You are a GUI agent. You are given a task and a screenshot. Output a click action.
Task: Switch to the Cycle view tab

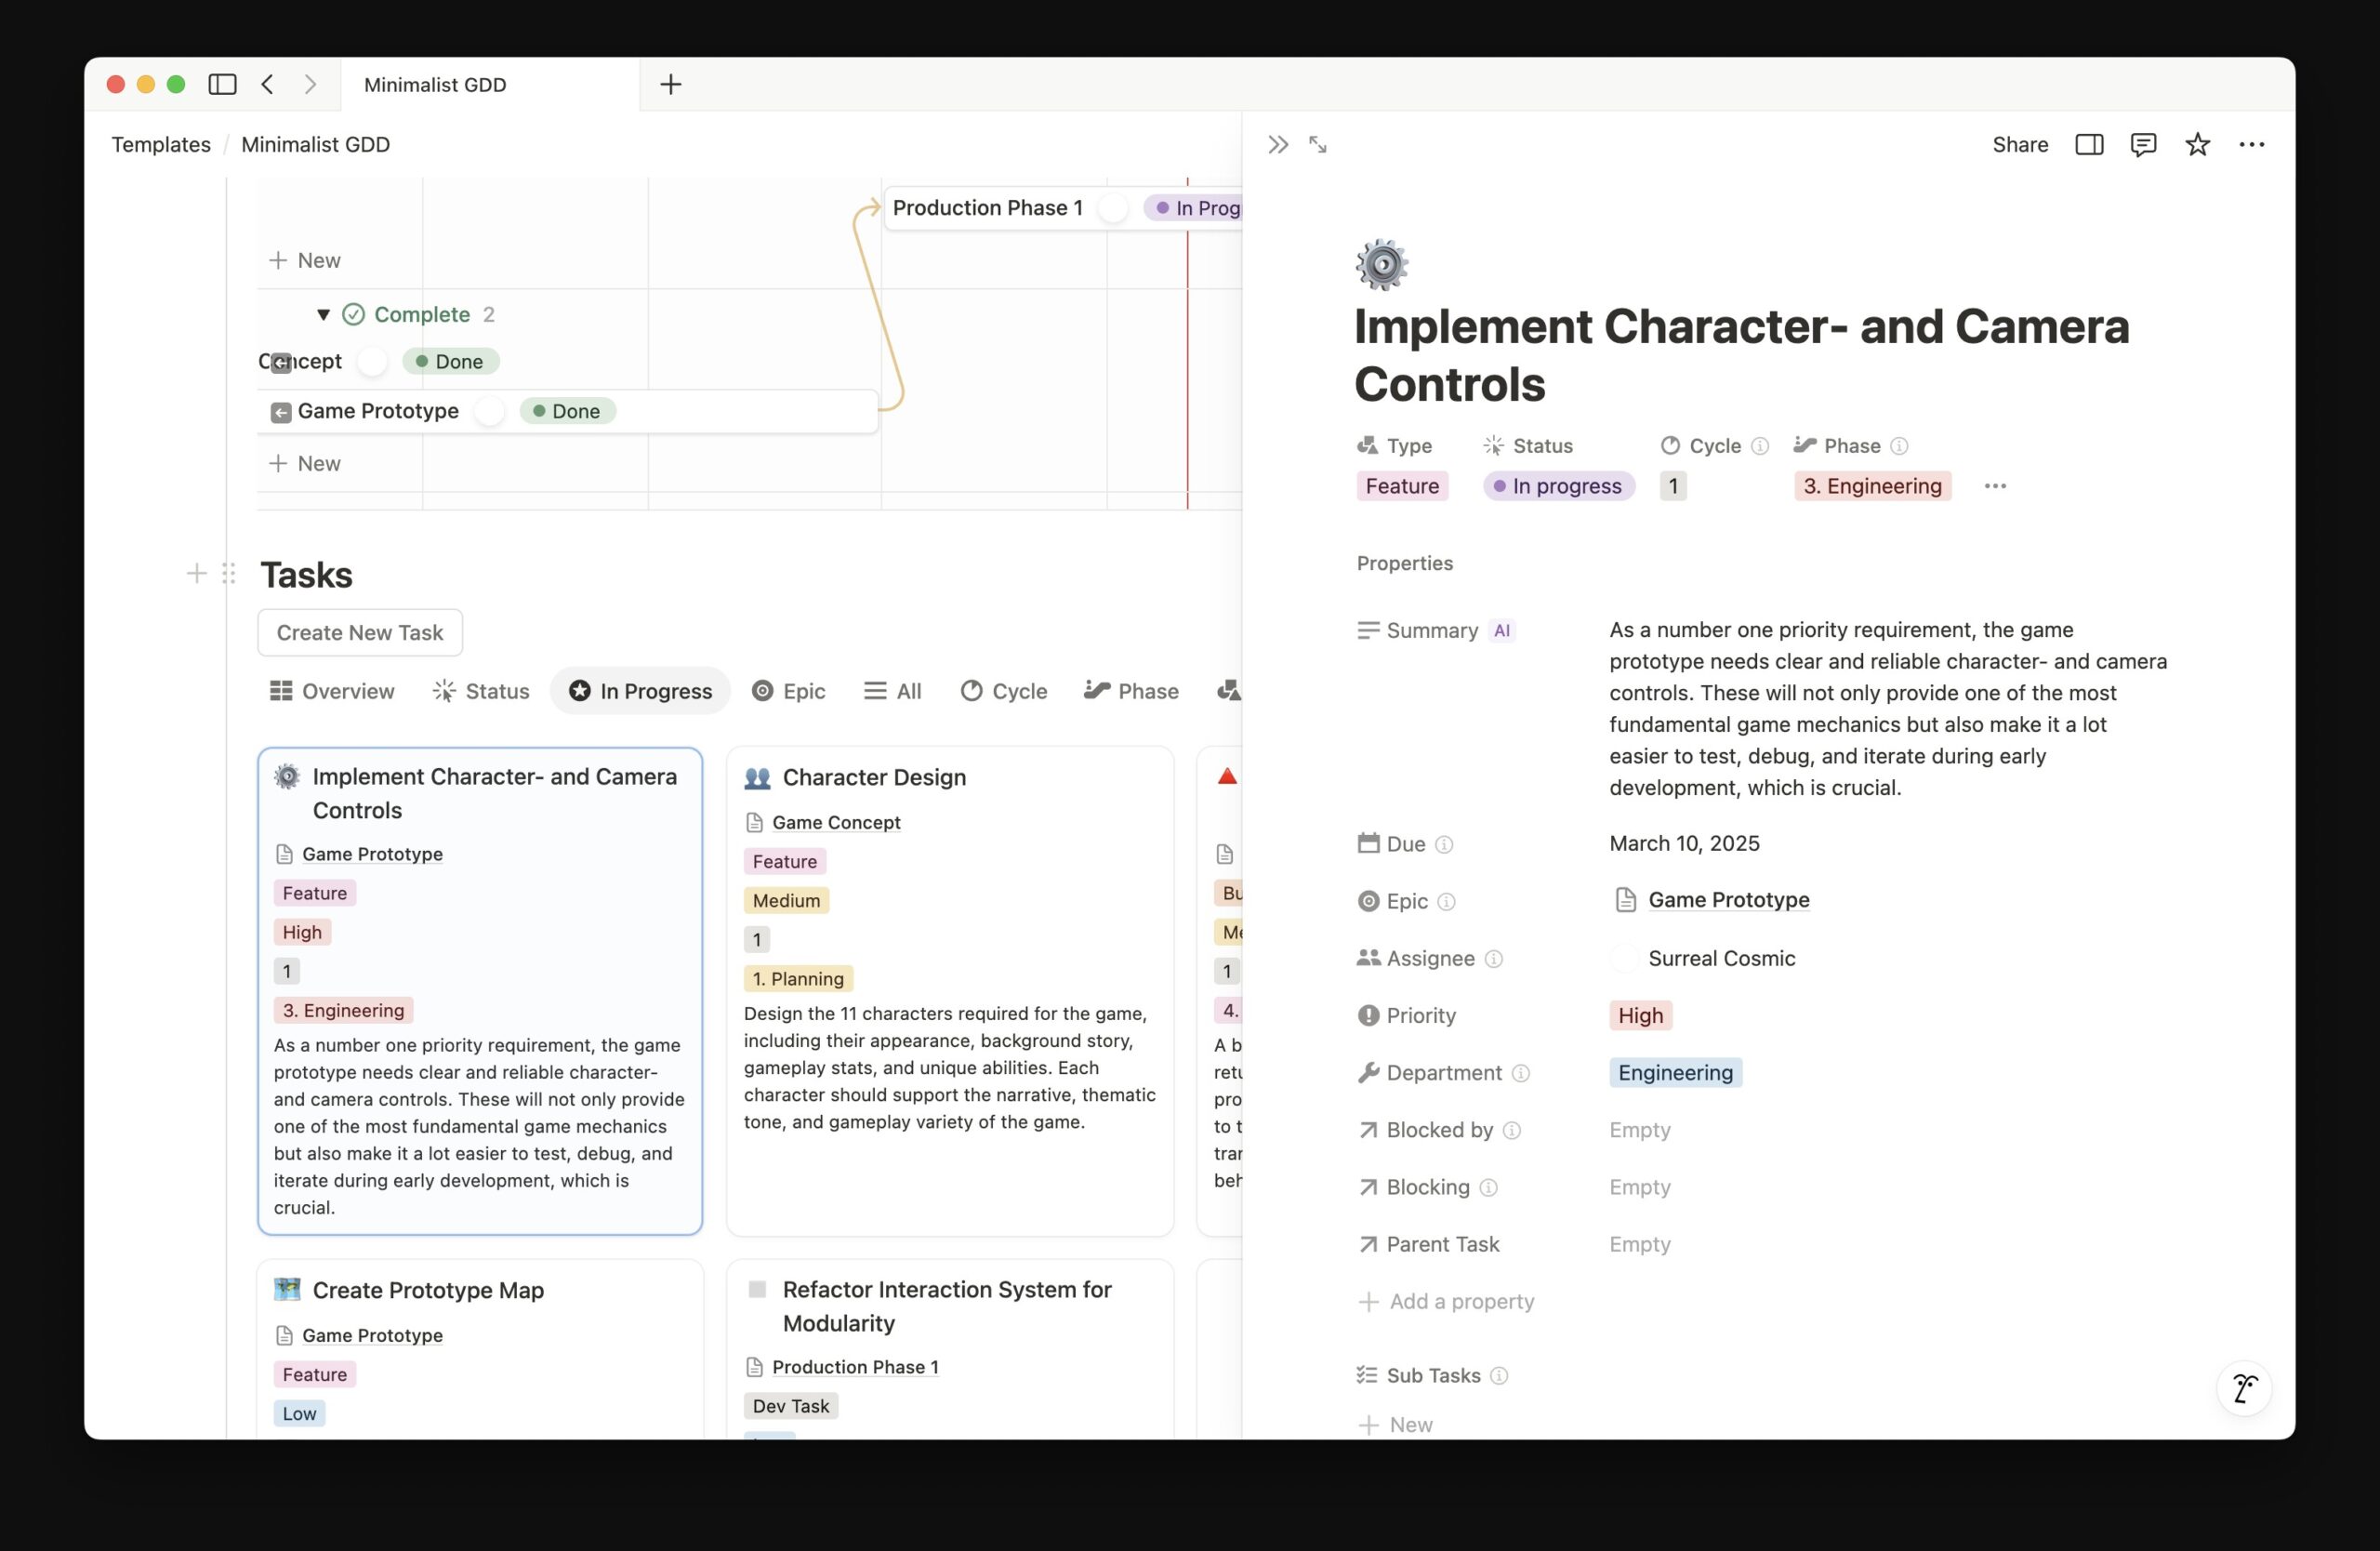[1004, 691]
